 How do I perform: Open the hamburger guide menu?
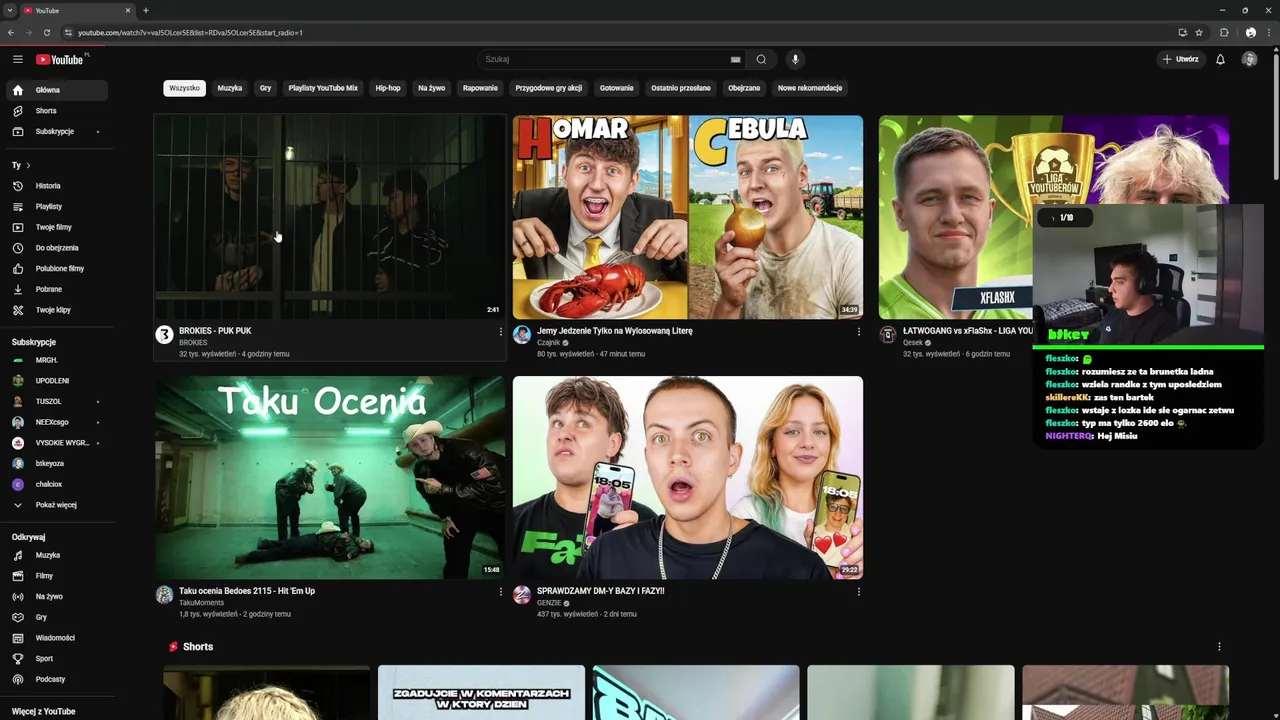(x=18, y=59)
